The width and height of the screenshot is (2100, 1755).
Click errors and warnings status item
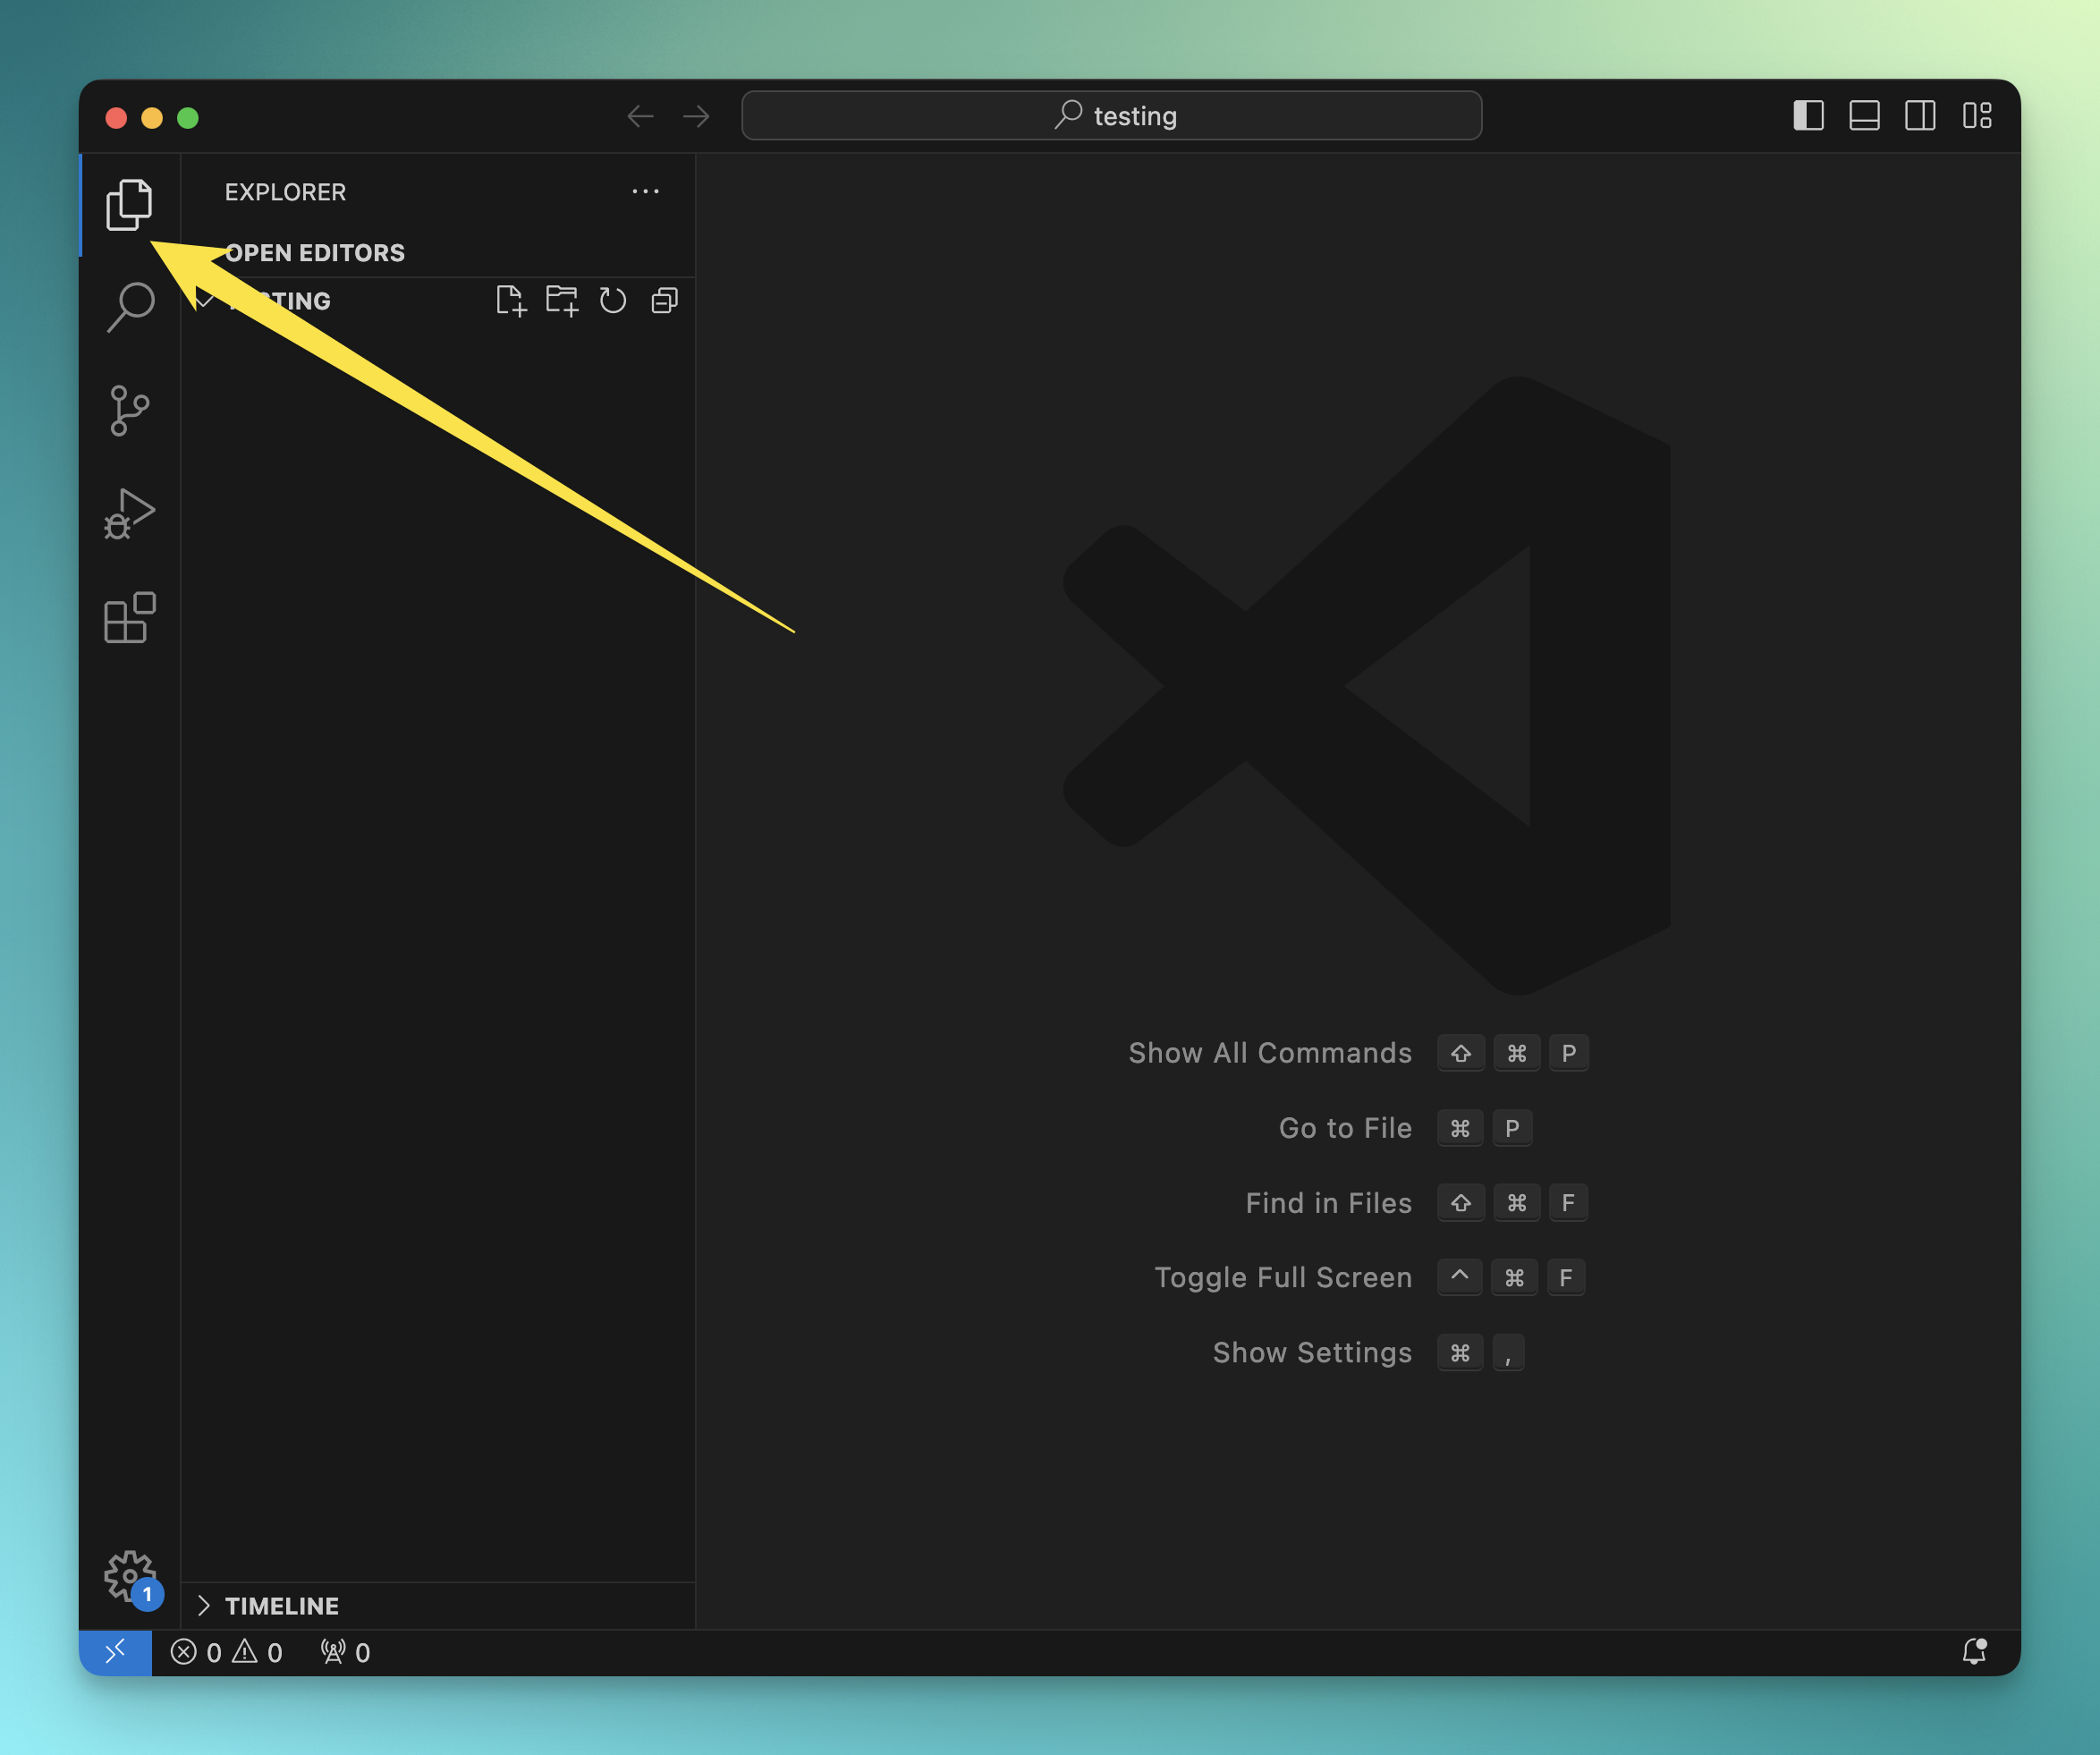point(227,1653)
